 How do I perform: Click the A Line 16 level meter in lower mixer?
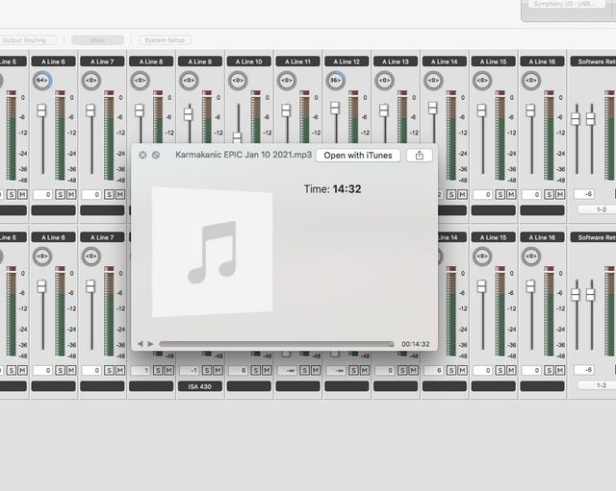[549, 311]
